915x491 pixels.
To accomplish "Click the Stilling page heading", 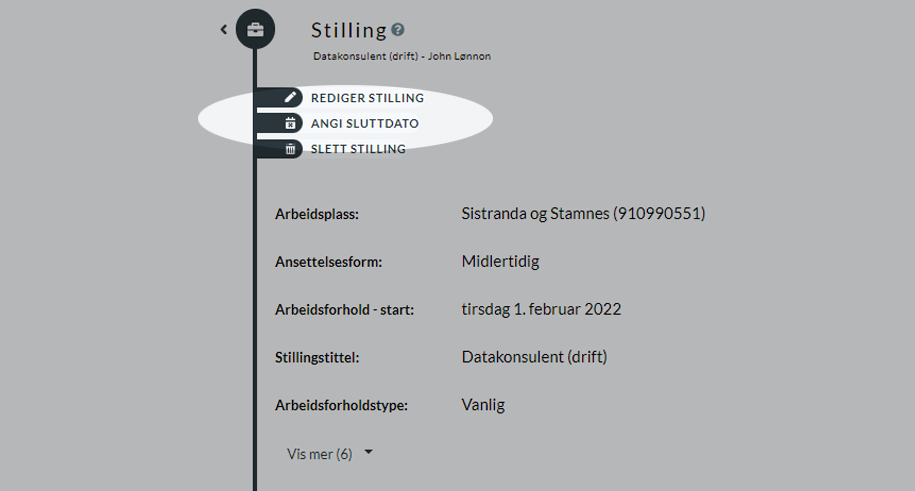I will coord(348,30).
